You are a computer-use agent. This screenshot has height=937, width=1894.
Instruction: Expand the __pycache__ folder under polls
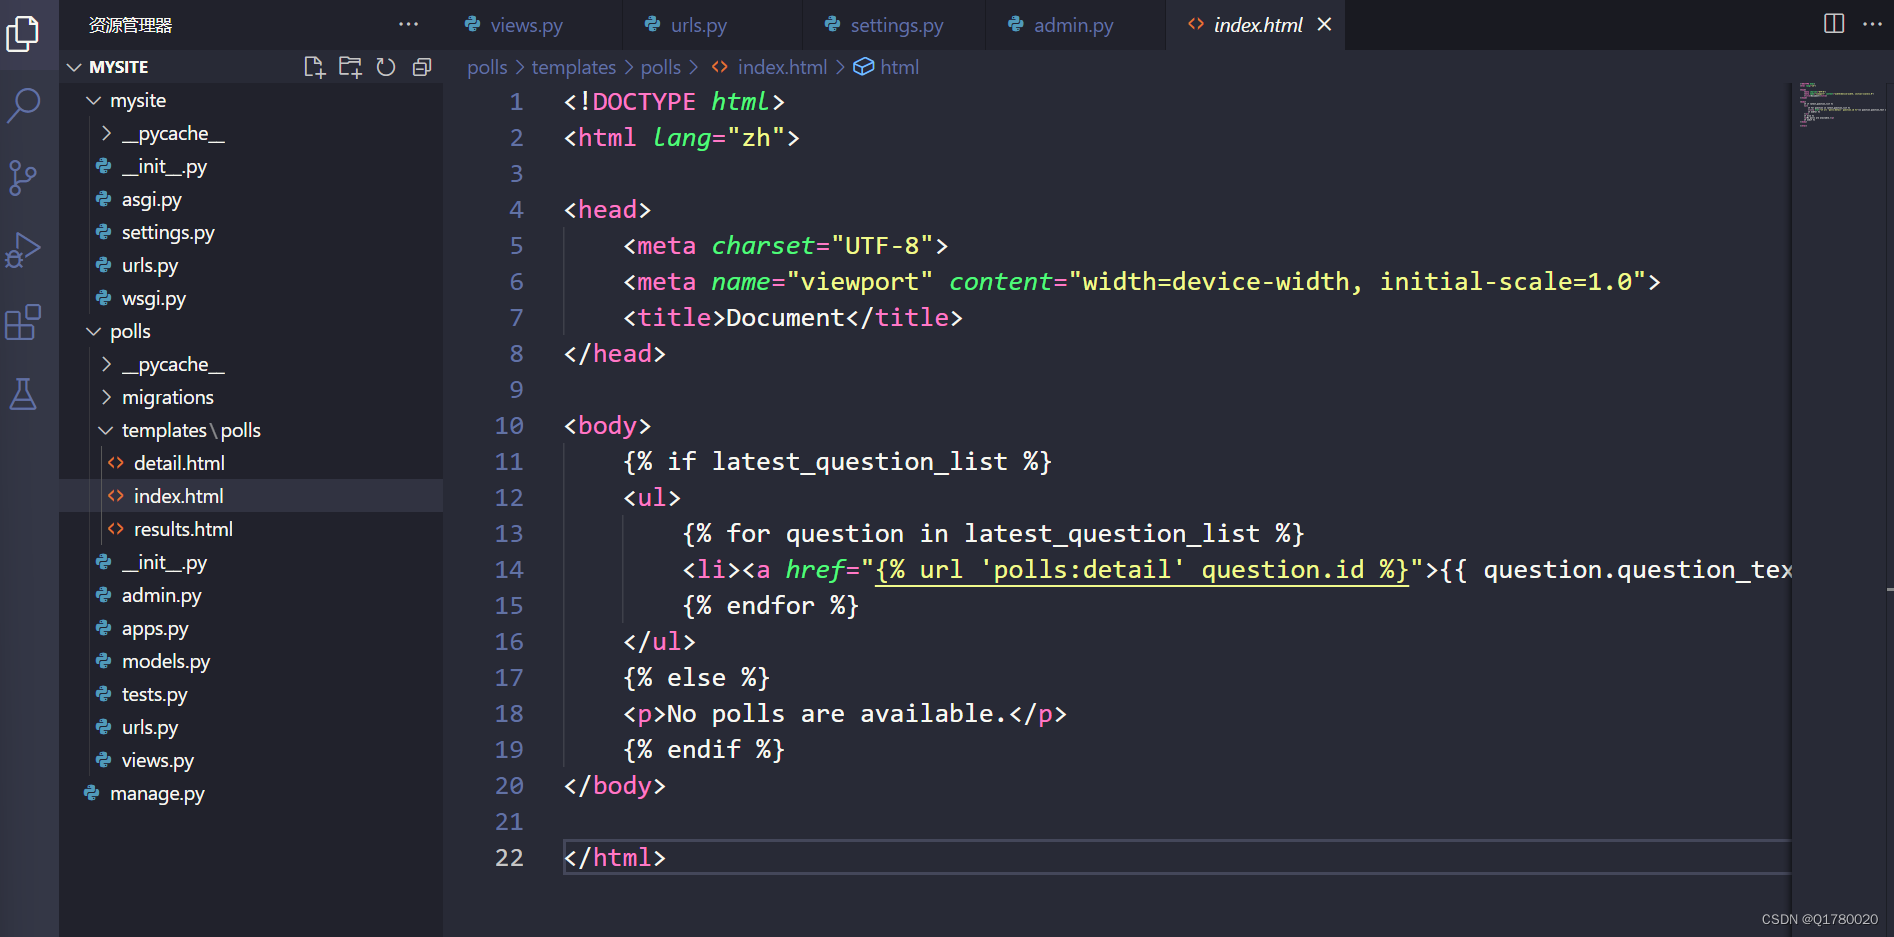coord(251,364)
